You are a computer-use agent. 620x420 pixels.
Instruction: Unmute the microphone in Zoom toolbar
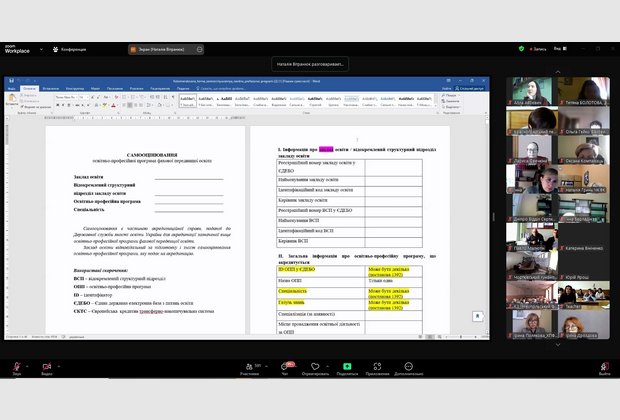(16, 366)
